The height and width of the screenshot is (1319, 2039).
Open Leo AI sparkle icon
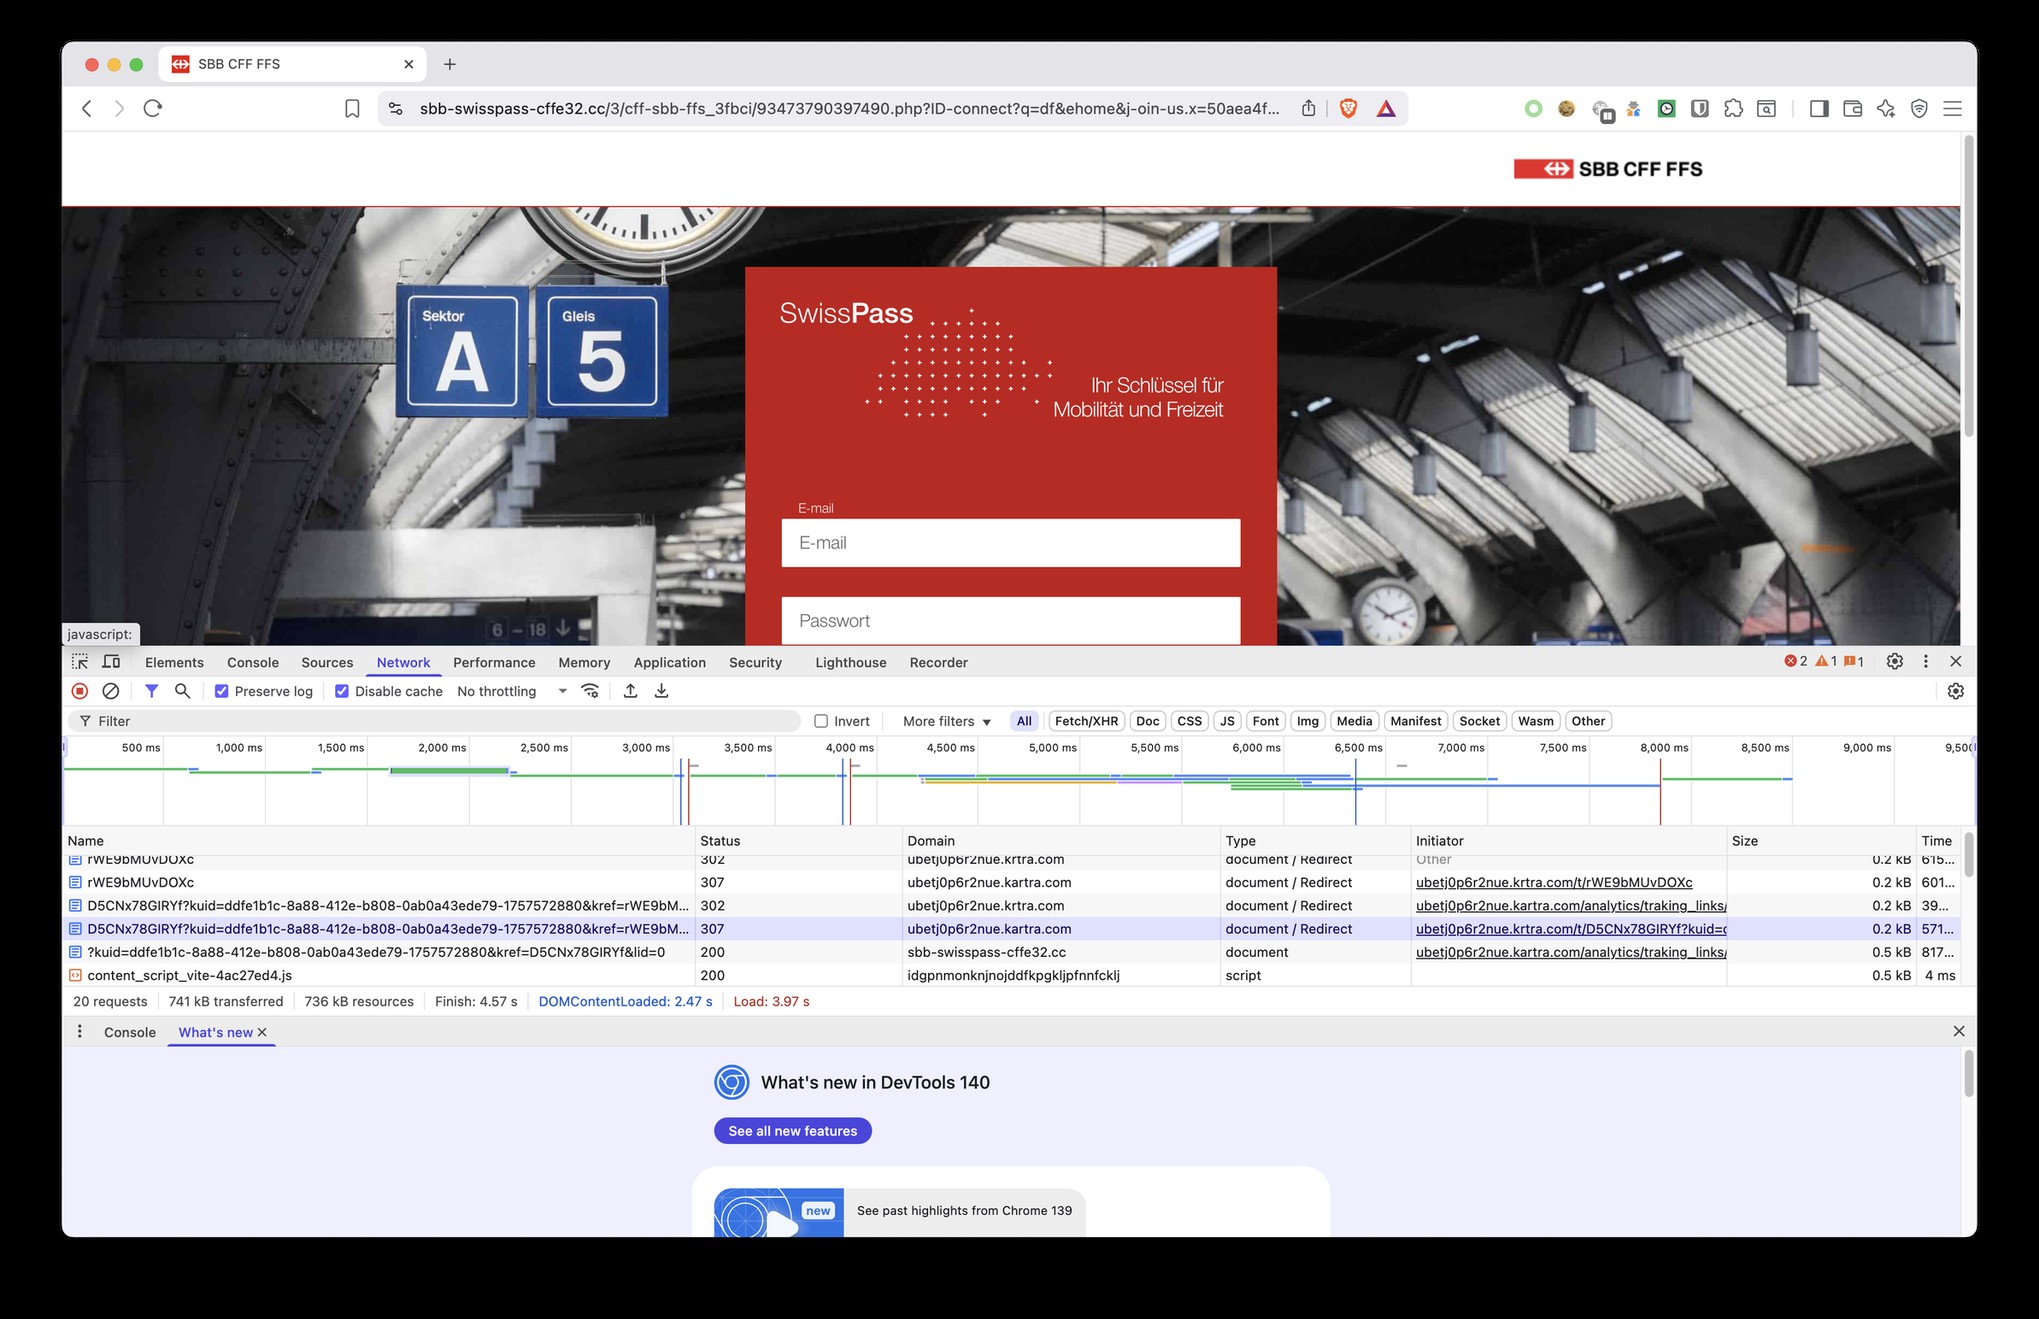(1886, 109)
